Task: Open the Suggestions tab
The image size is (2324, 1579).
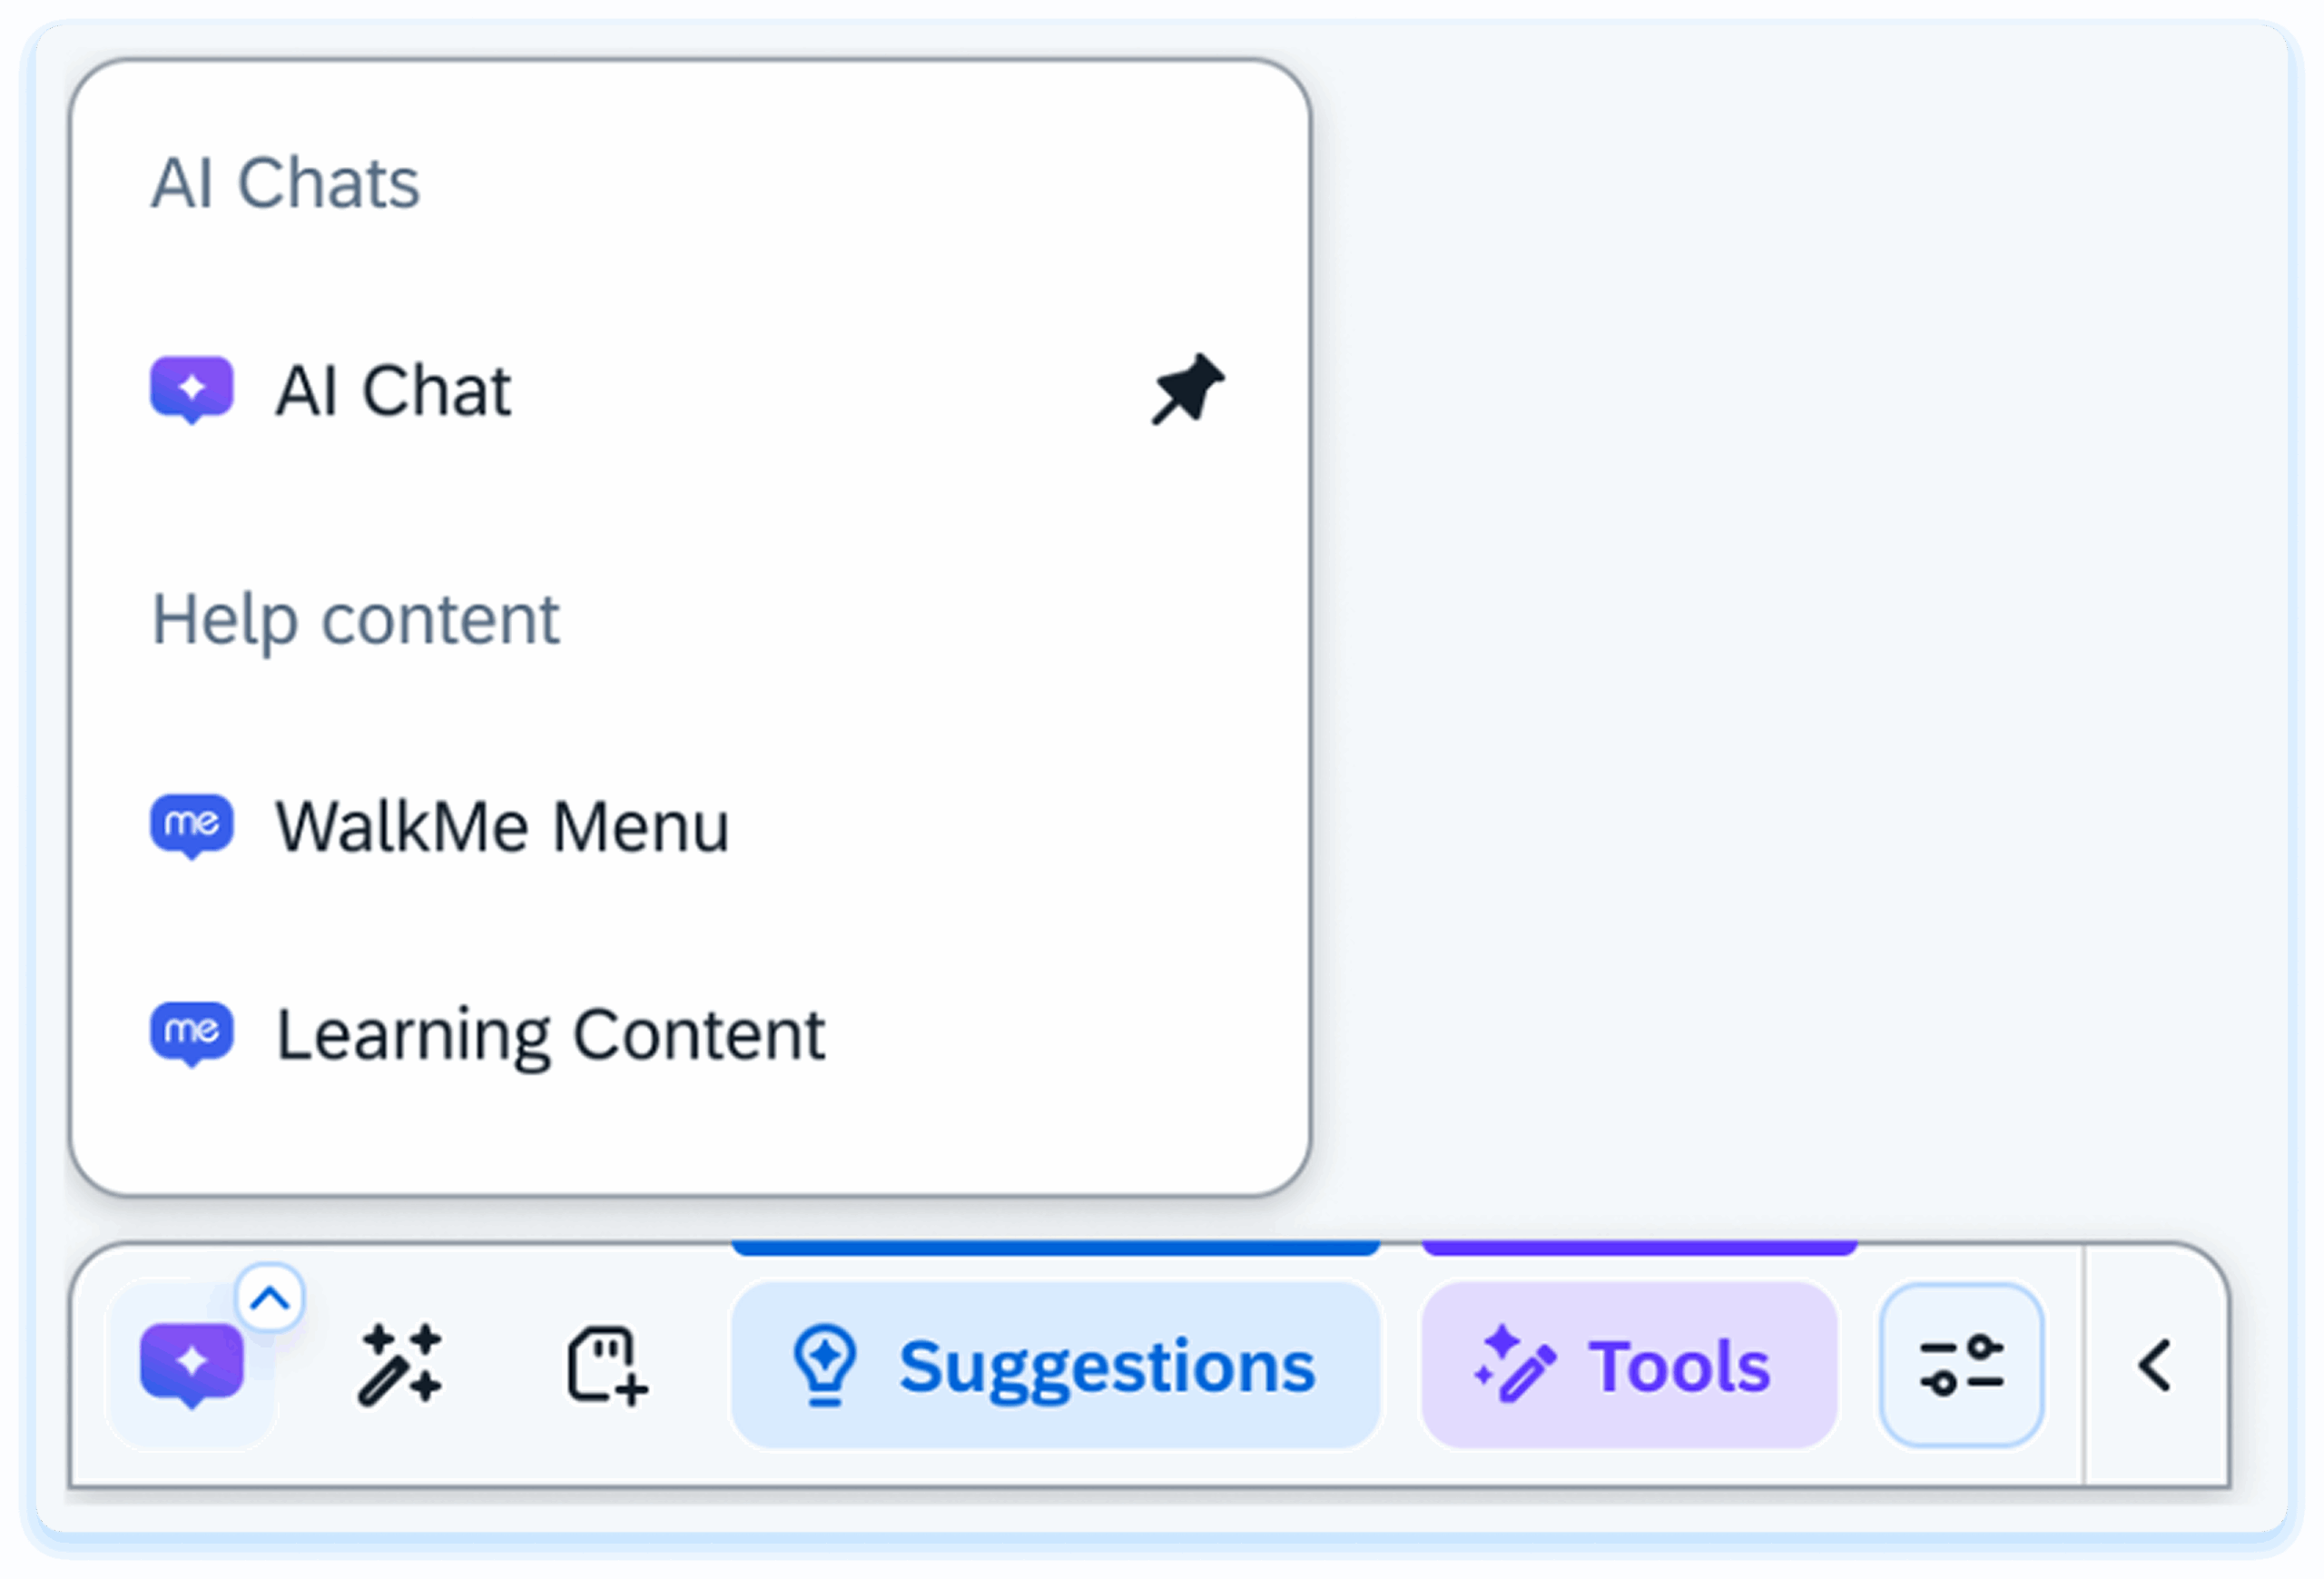Action: (1055, 1365)
